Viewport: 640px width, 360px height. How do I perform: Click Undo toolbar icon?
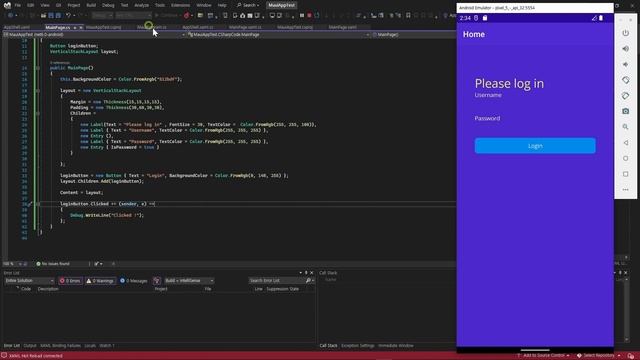(x=68, y=16)
